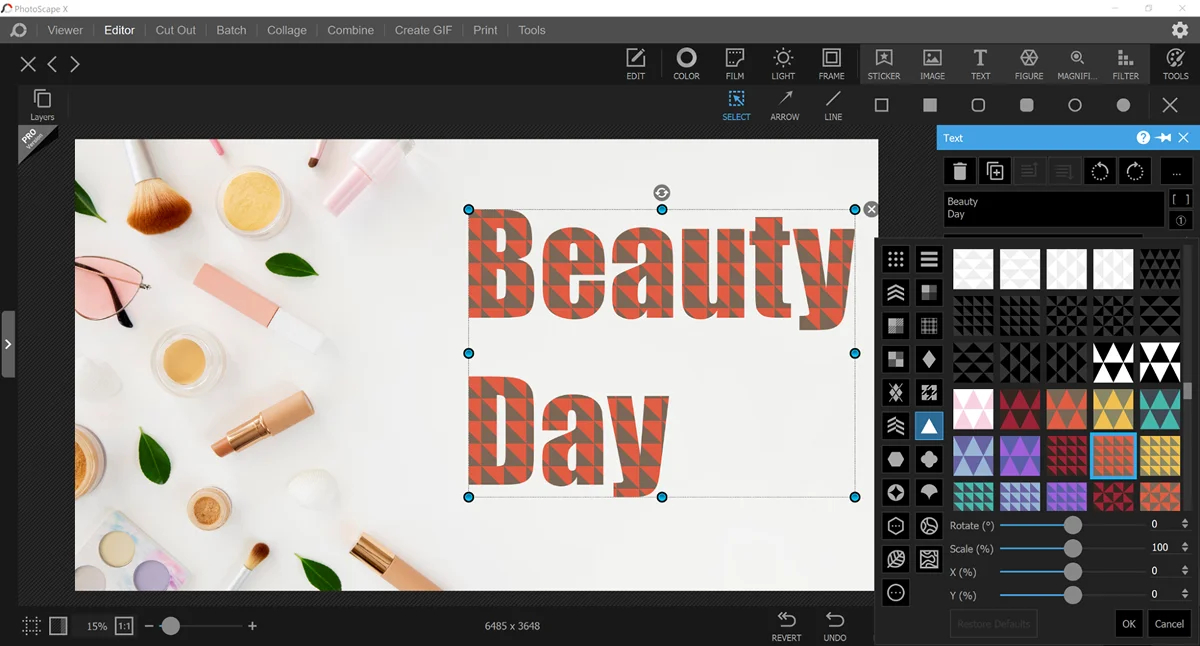Screen dimensions: 1200x646
Task: Choose the yellow triangle pattern swatch
Action: [1113, 410]
